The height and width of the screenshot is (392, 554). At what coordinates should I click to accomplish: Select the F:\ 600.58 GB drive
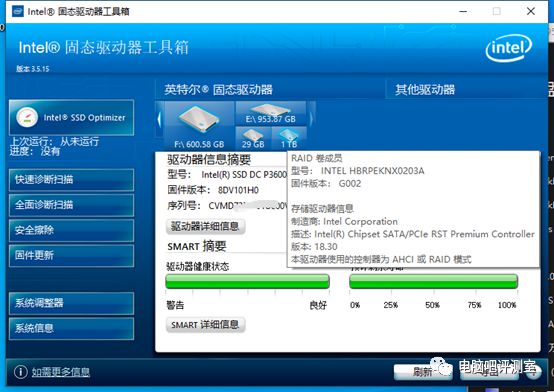(199, 125)
